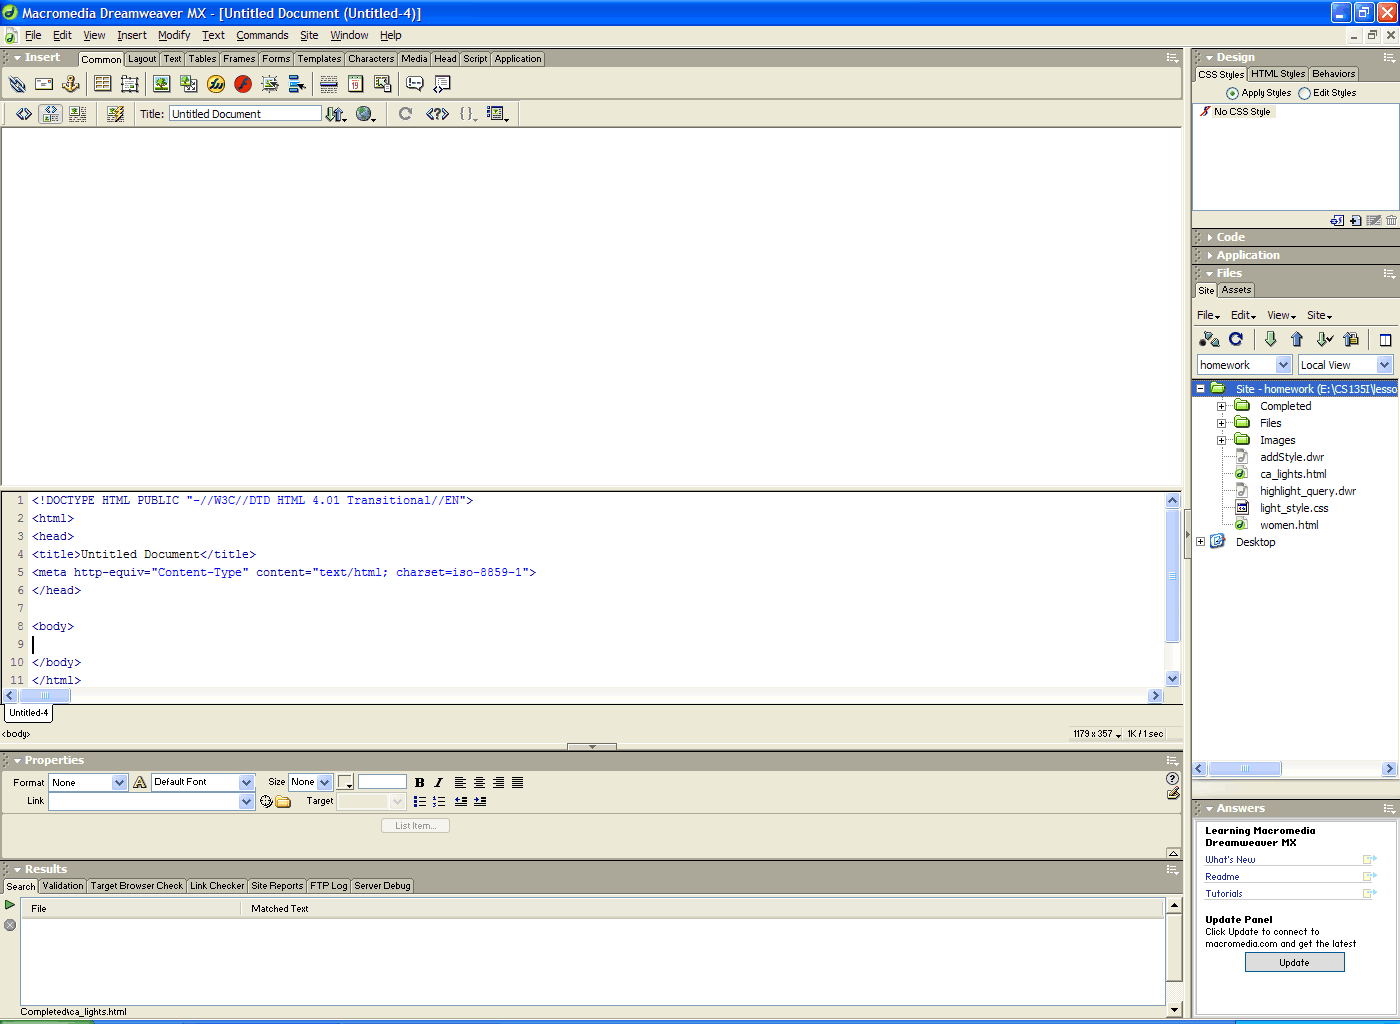
Task: Select the Apply Styles radio button
Action: click(x=1232, y=93)
